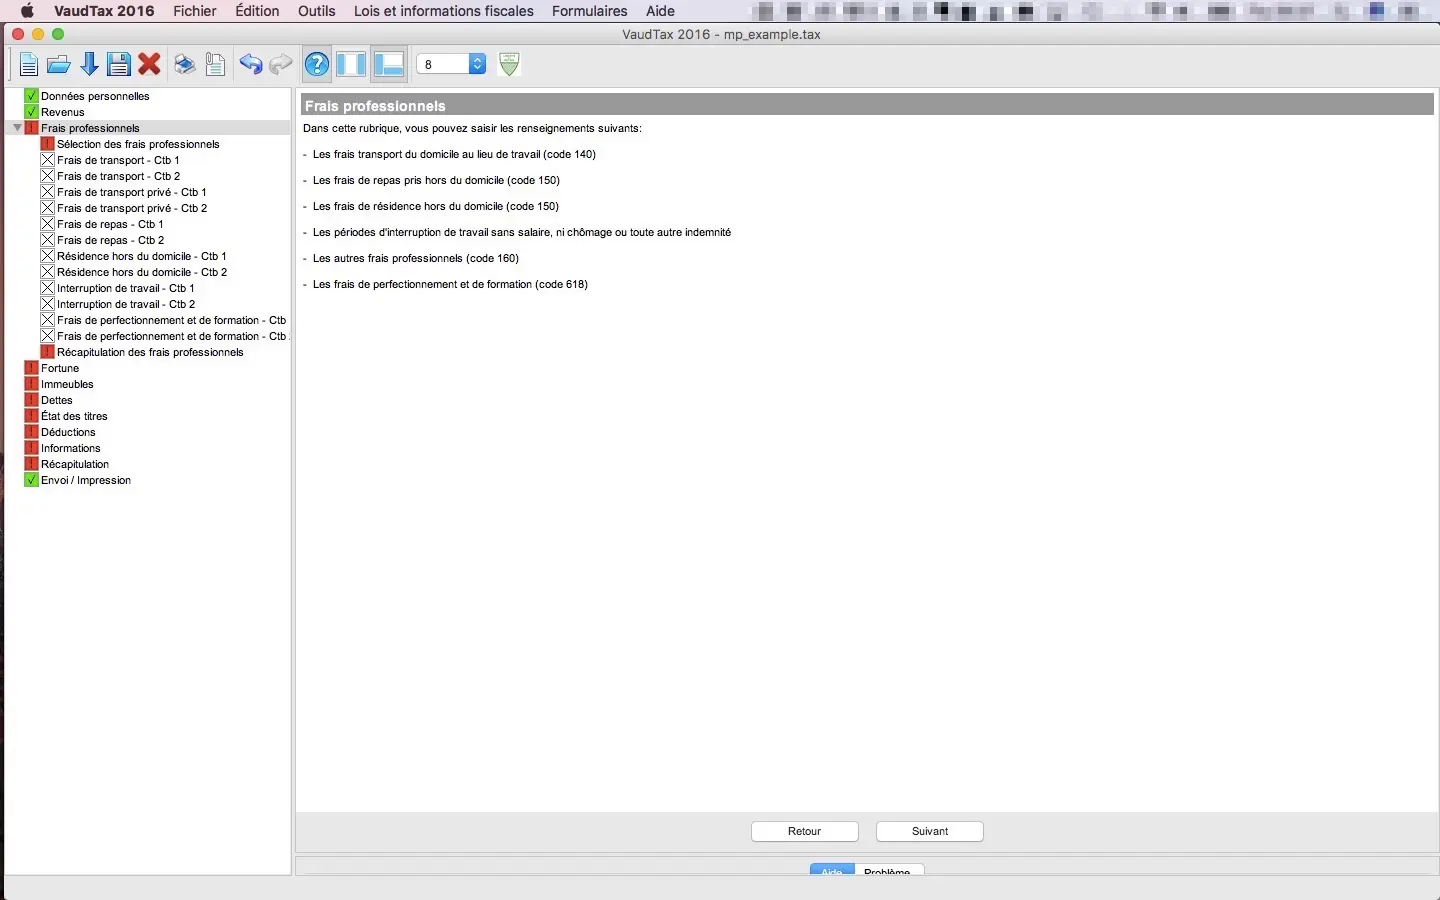
Task: Toggle the side panels layout icon
Action: [x=351, y=65]
